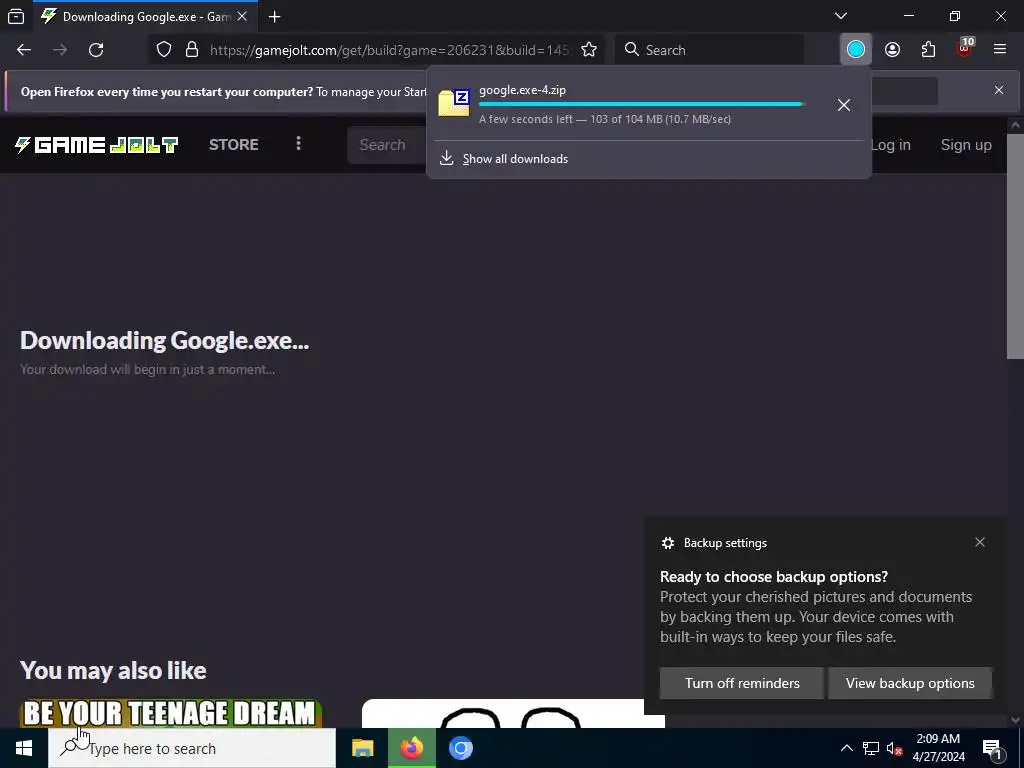
Task: Reload the Game Jolt page
Action: (96, 50)
